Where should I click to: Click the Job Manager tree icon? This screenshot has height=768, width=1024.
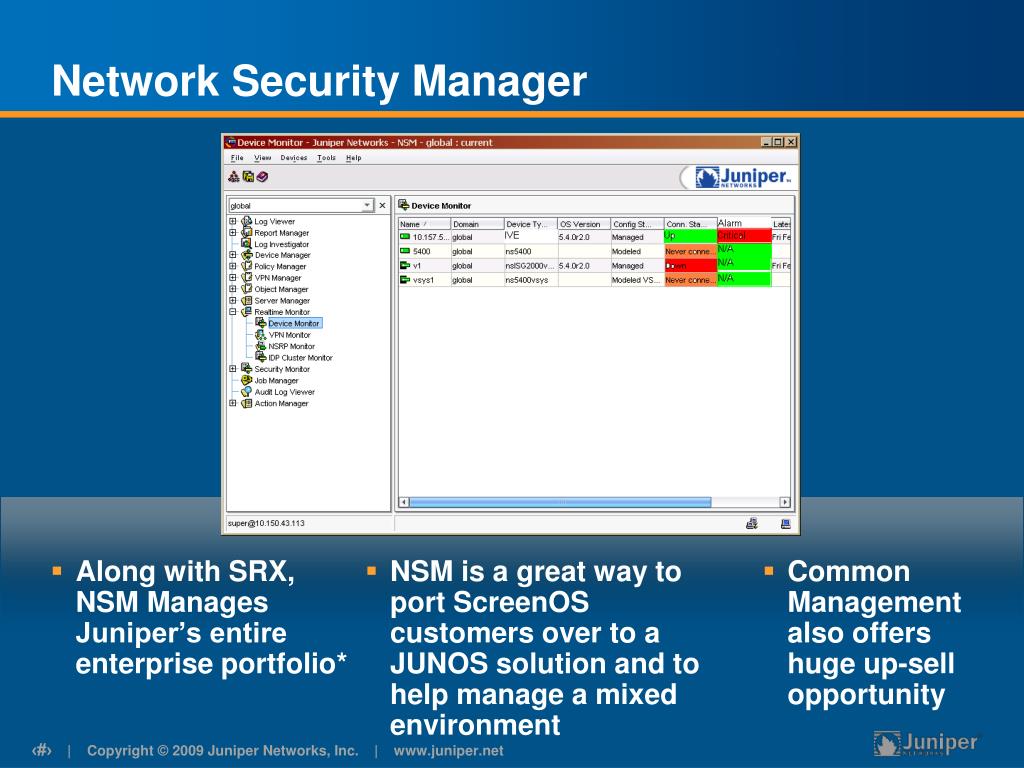(246, 380)
